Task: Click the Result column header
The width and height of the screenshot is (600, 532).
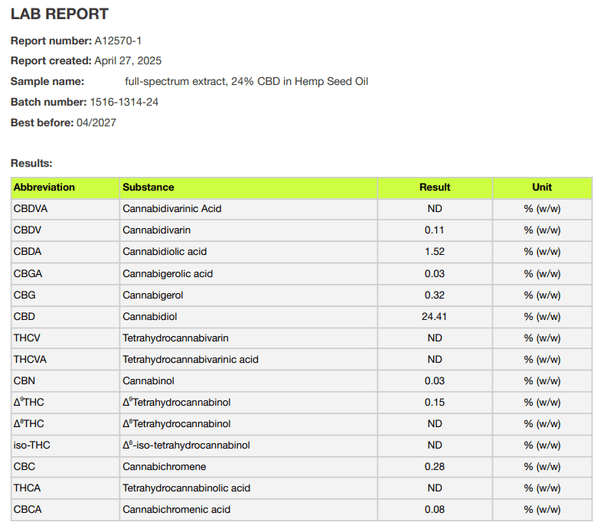Action: point(434,187)
